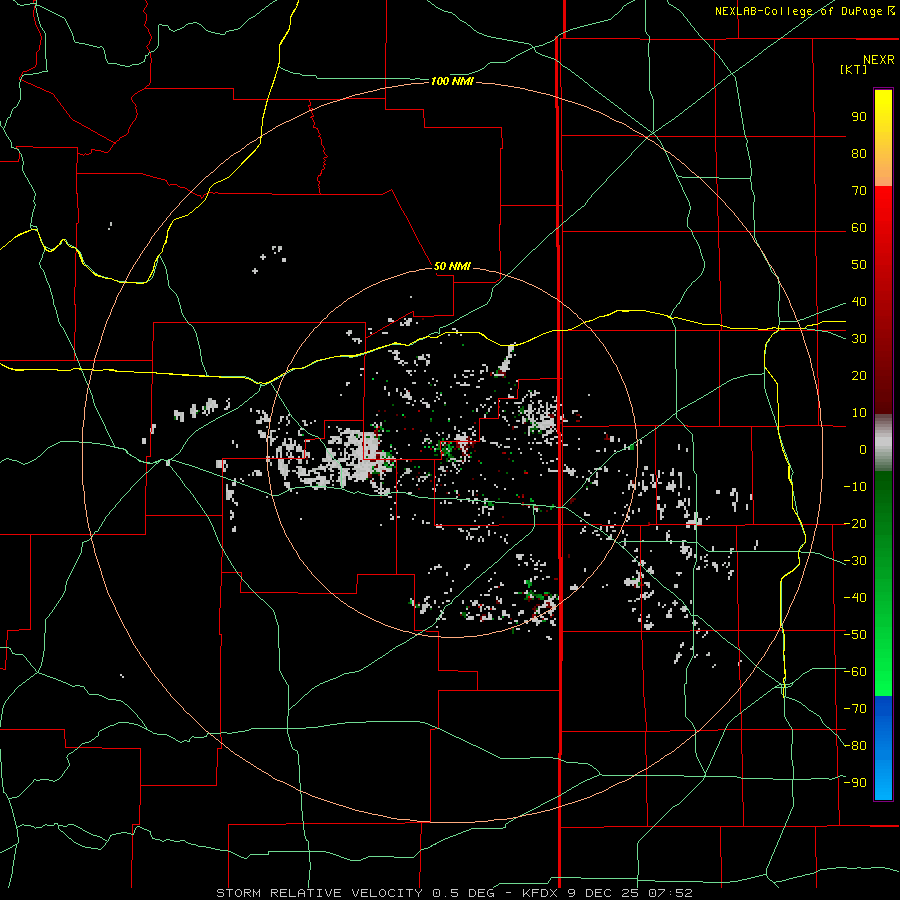Click the positive 40 value on velocity scale

(859, 301)
